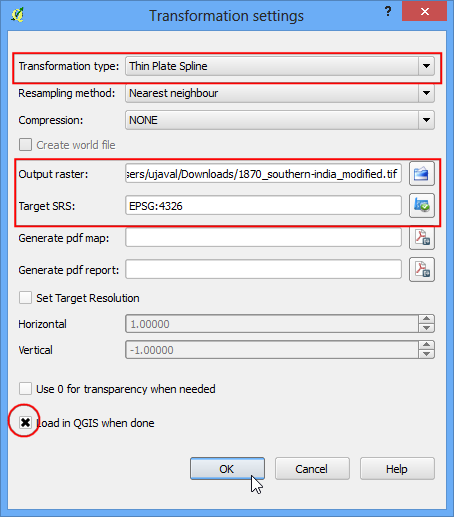This screenshot has width=454, height=517.
Task: Click in the Target SRS field
Action: tap(263, 206)
